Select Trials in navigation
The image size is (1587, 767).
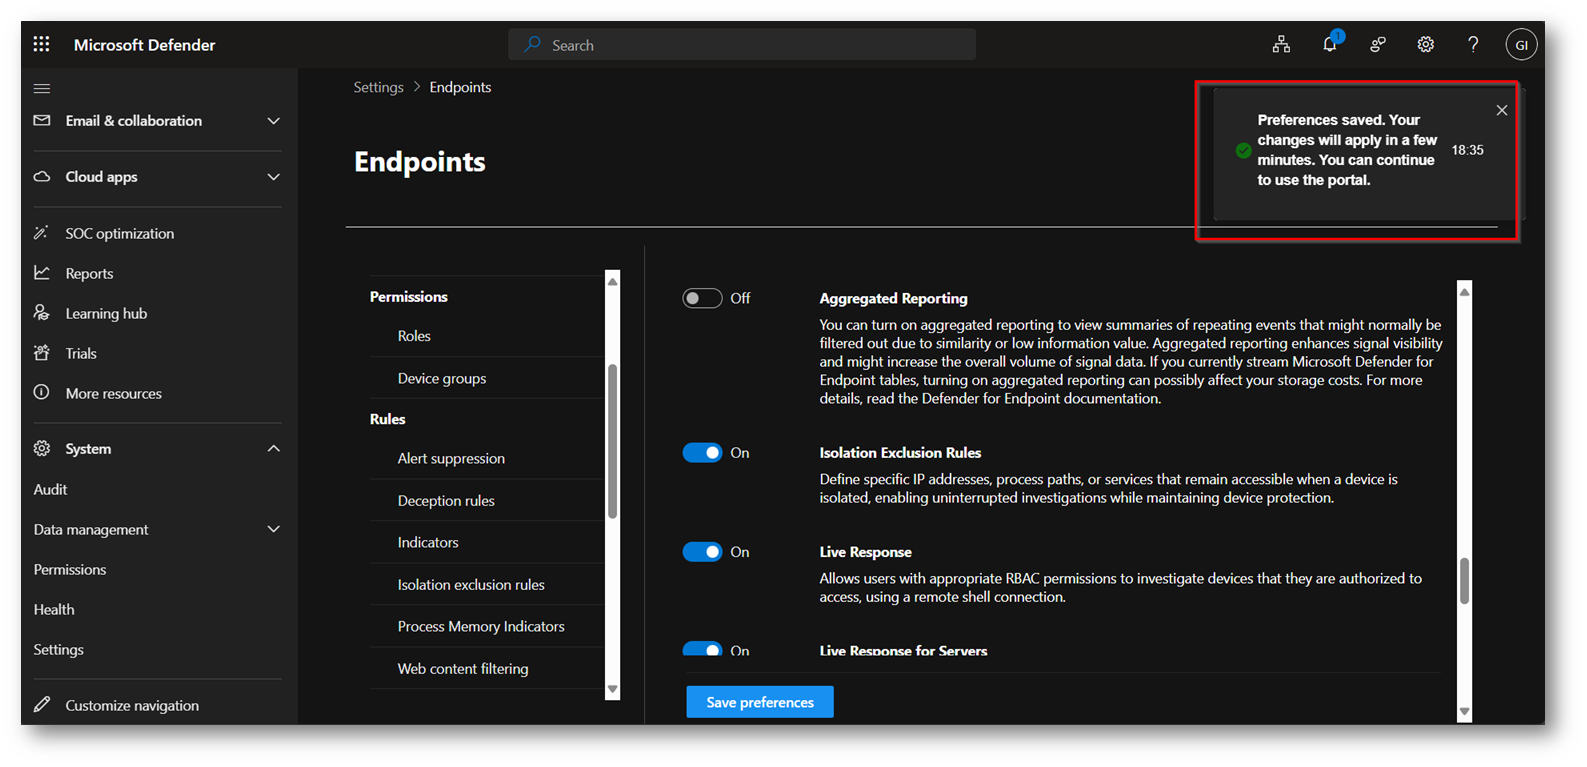(x=81, y=353)
